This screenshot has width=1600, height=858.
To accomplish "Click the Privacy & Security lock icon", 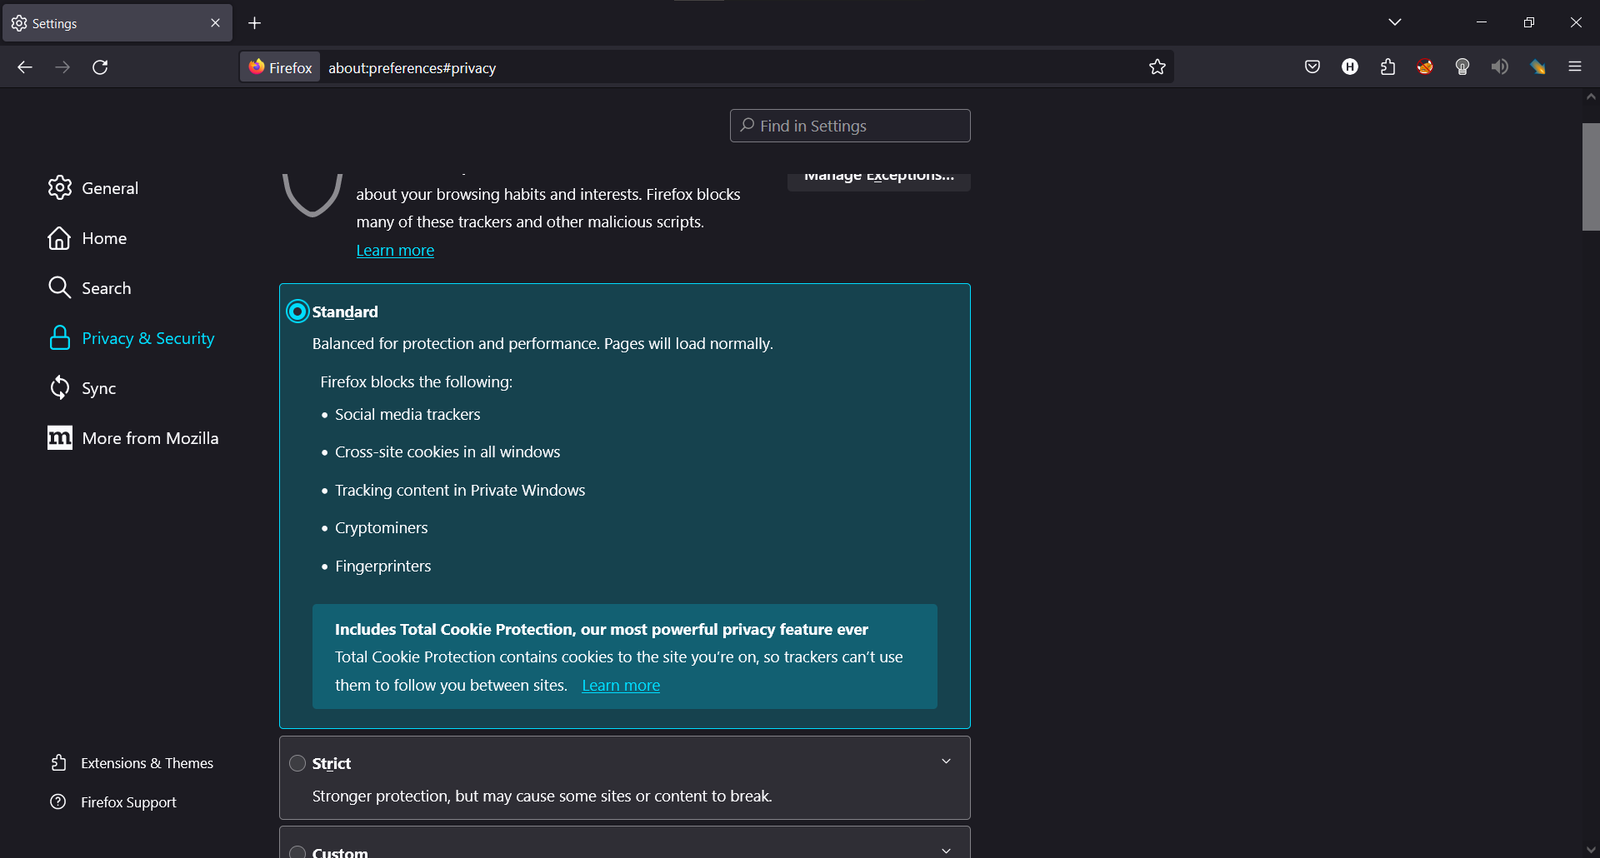I will (x=60, y=338).
